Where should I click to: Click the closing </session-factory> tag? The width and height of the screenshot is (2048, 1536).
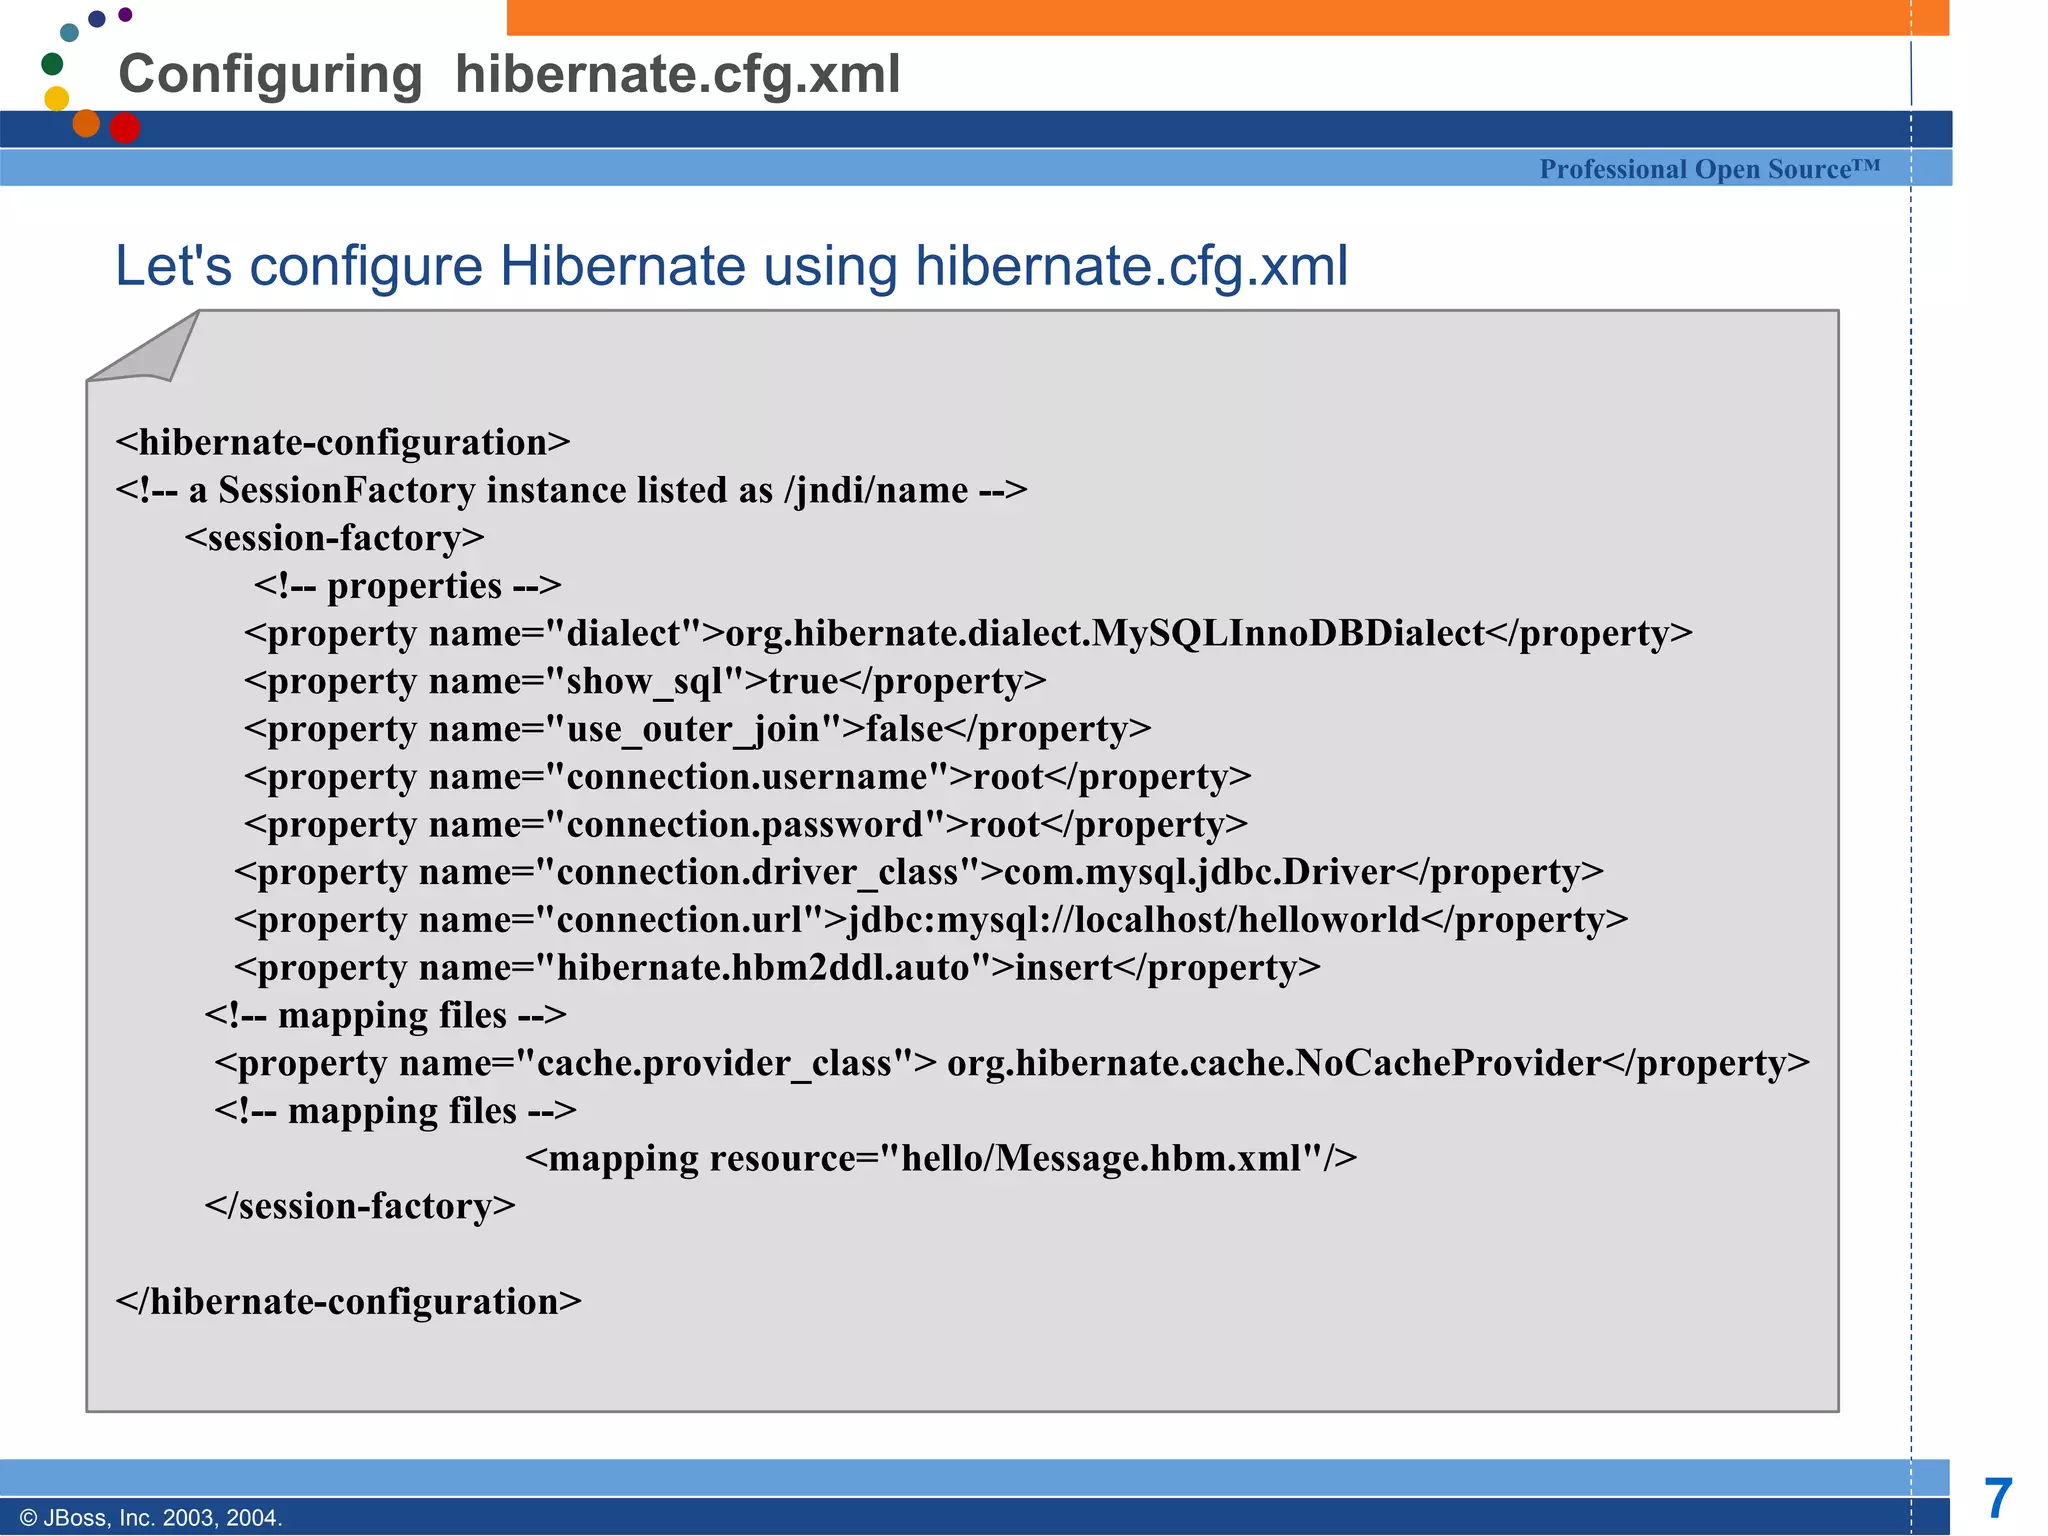tap(360, 1206)
